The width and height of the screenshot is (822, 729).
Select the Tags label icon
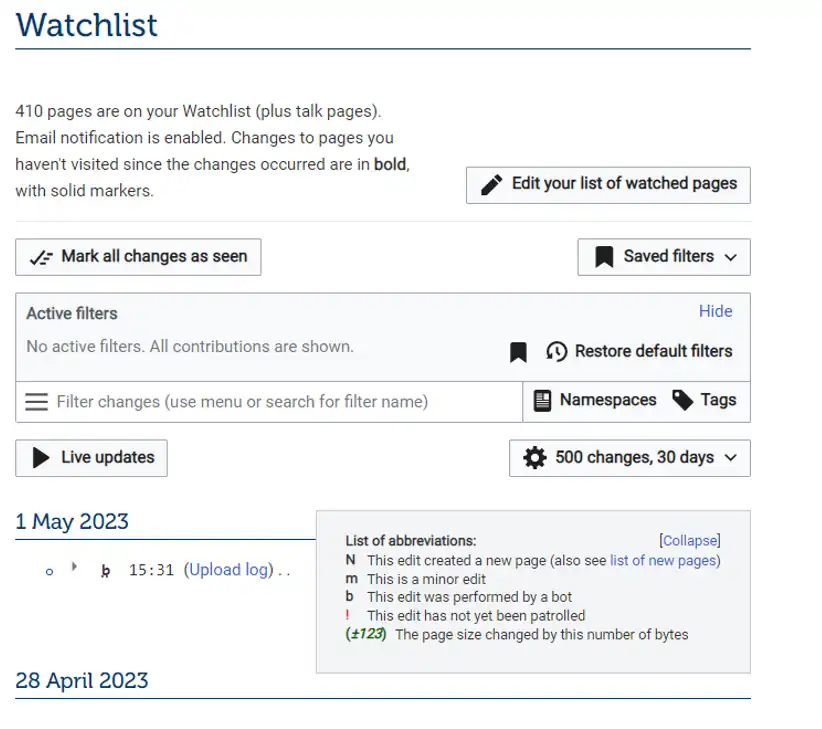pyautogui.click(x=682, y=400)
